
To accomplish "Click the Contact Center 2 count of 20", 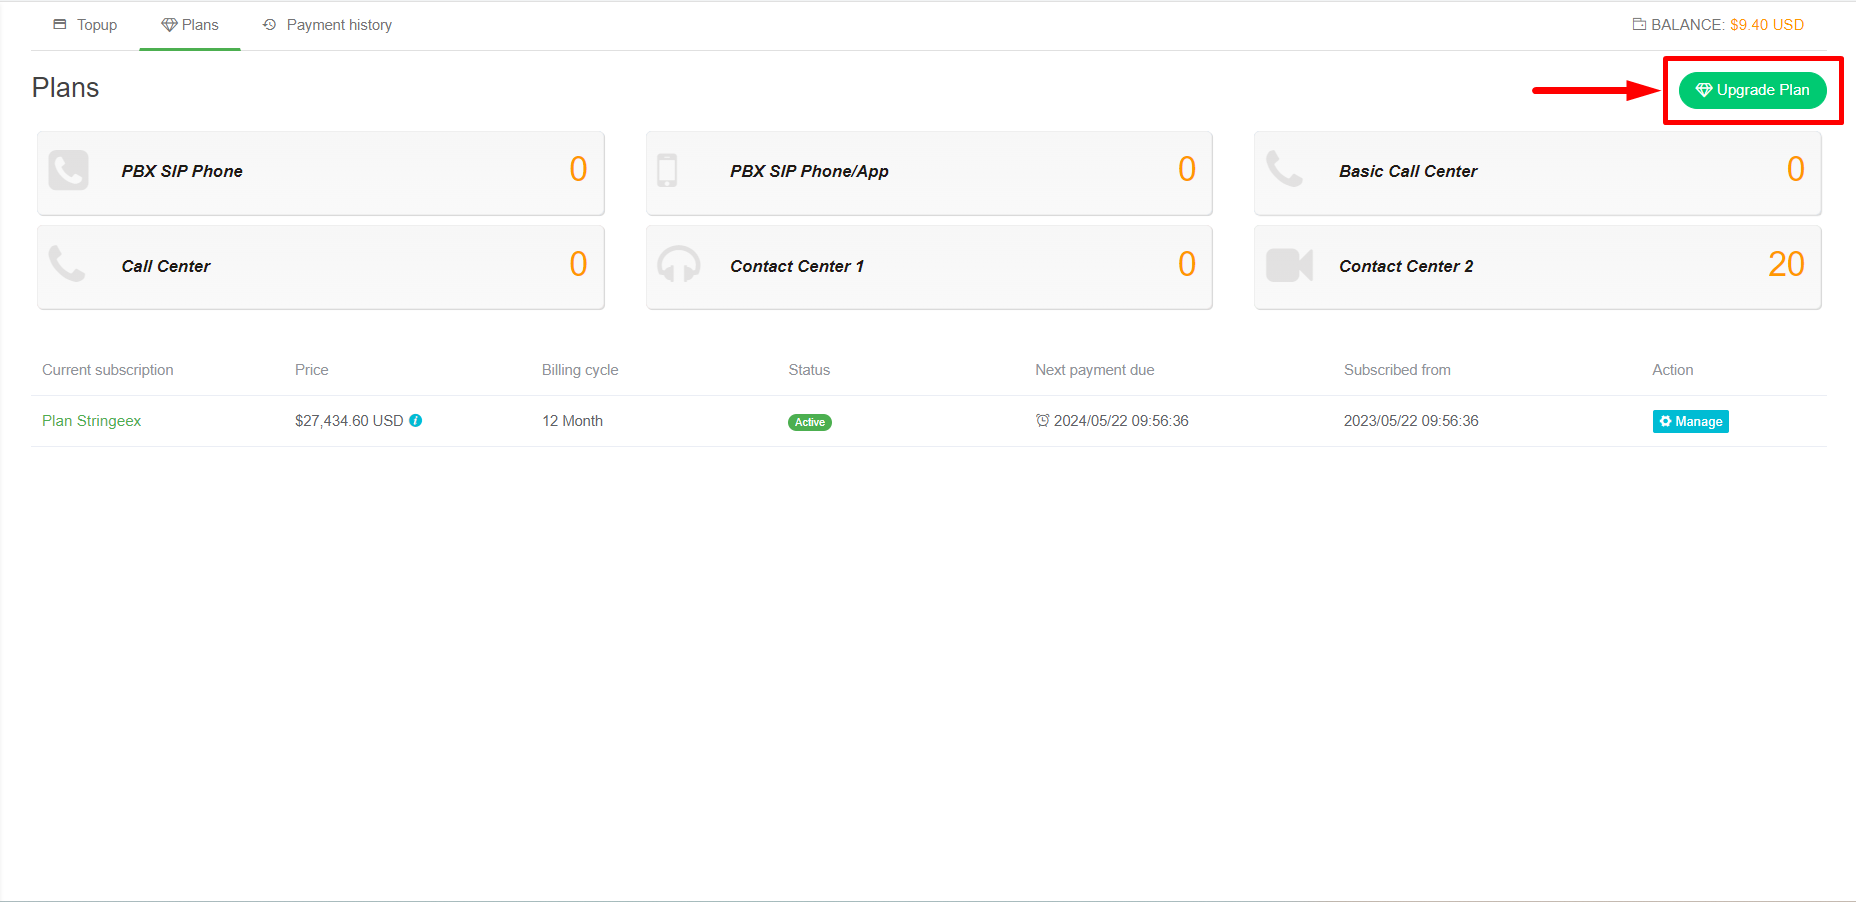I will 1785,265.
